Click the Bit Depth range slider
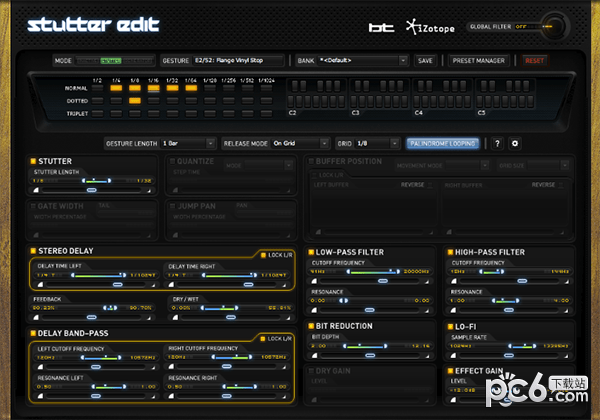 (365, 346)
